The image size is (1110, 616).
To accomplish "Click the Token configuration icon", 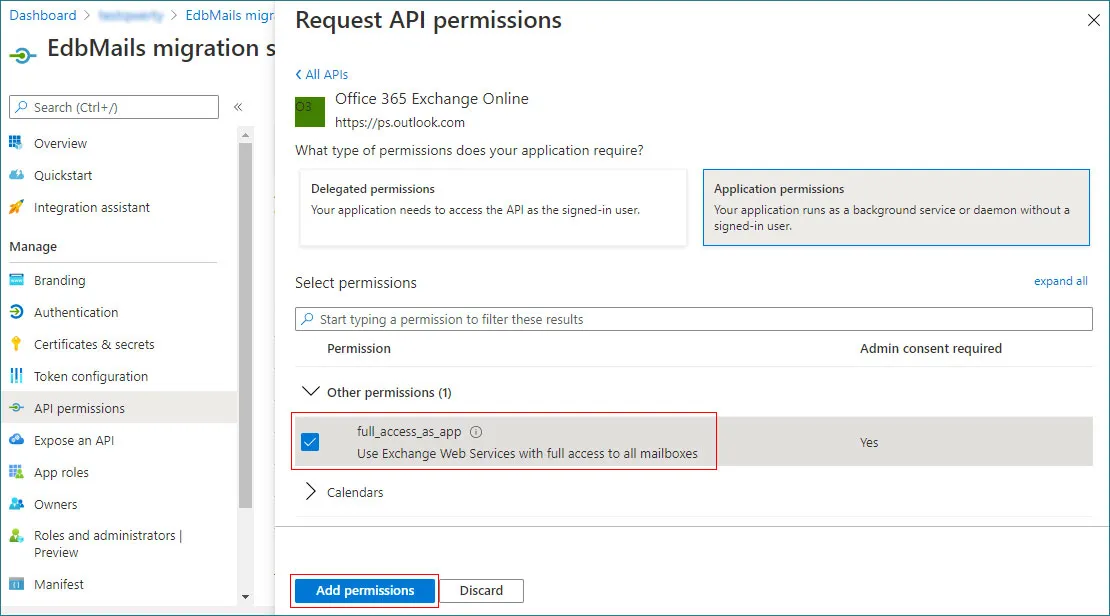I will tap(16, 376).
